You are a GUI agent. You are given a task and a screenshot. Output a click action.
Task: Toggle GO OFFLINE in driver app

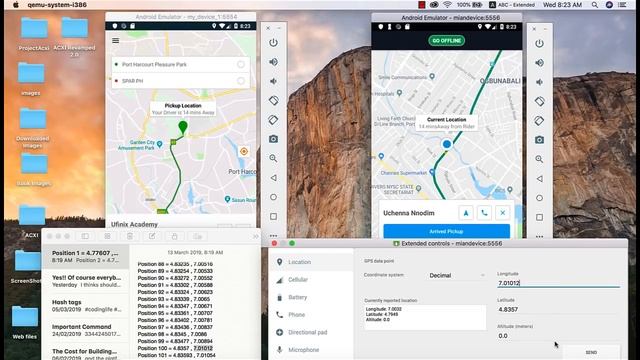point(447,41)
